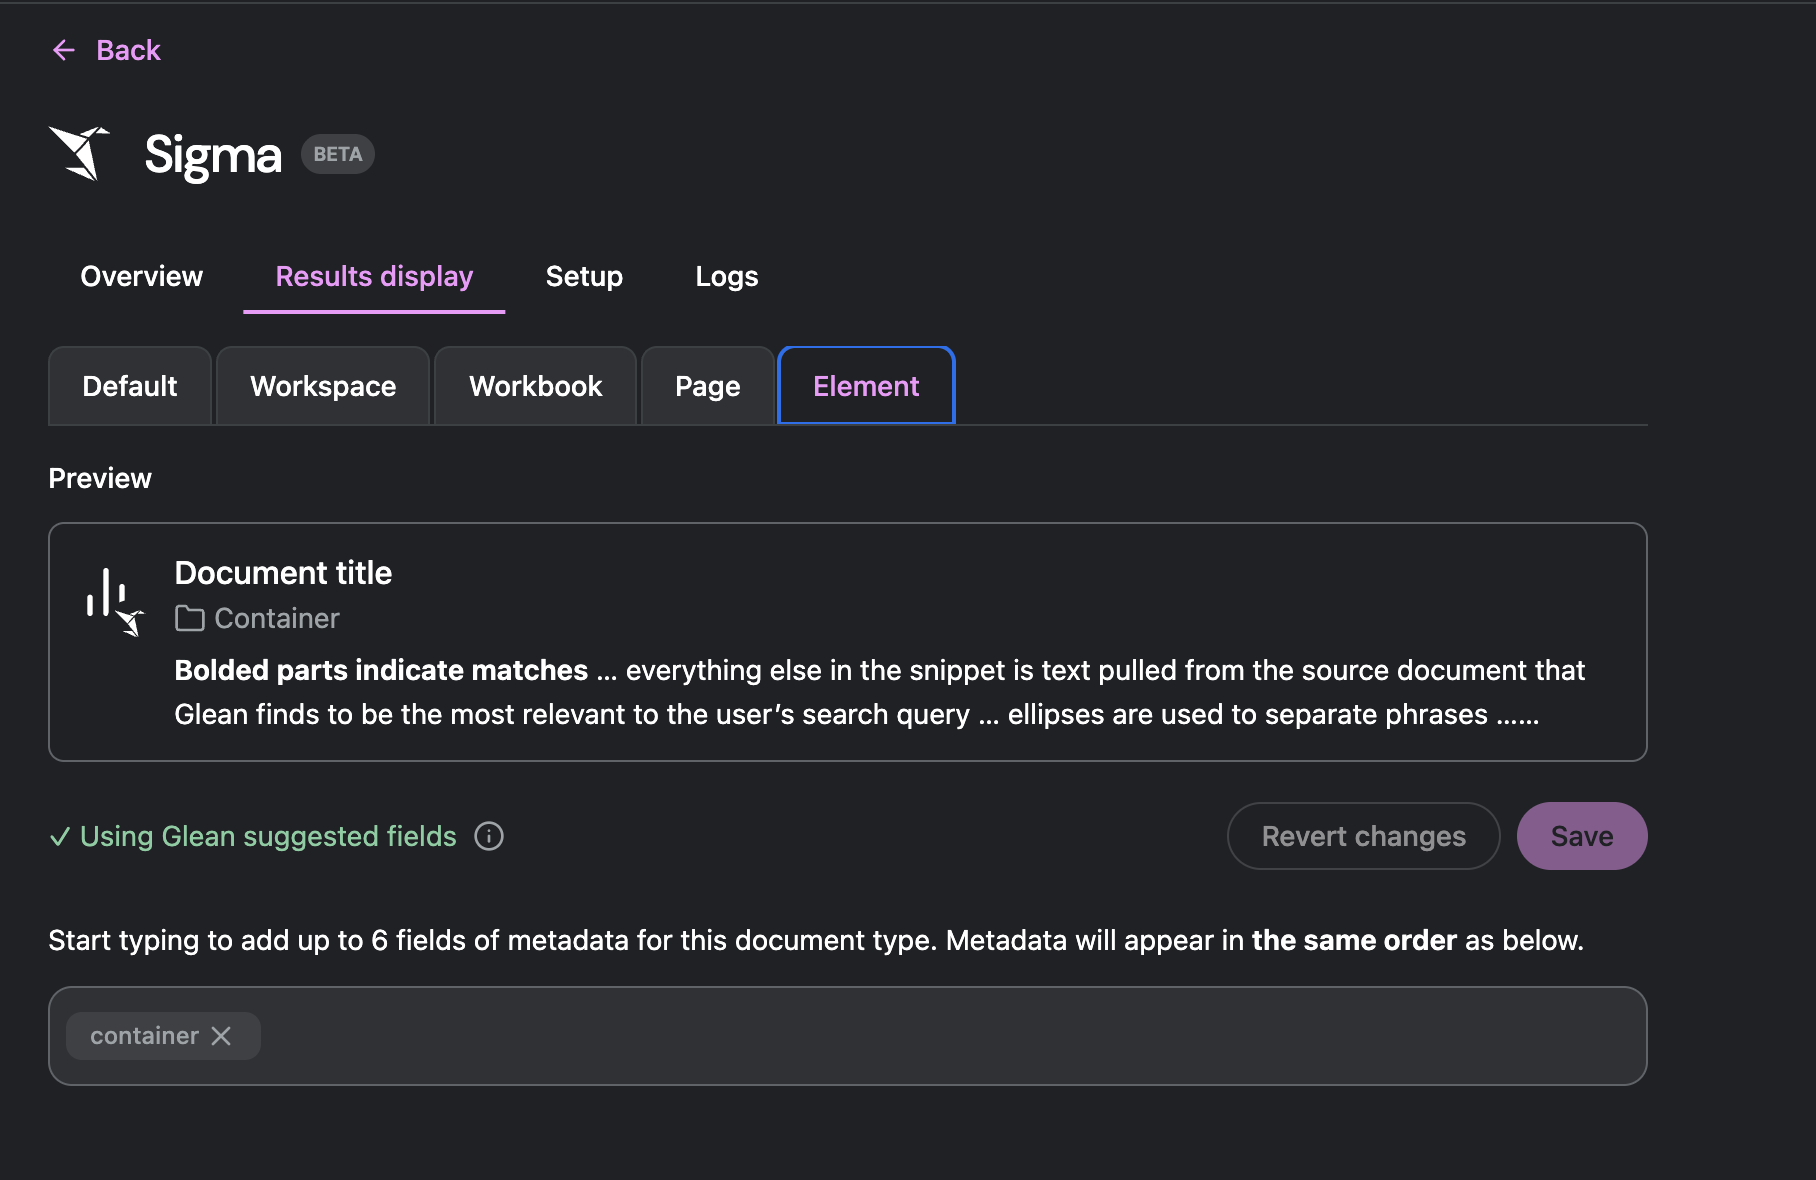
Task: Click the Sigma heading text
Action: [x=213, y=155]
